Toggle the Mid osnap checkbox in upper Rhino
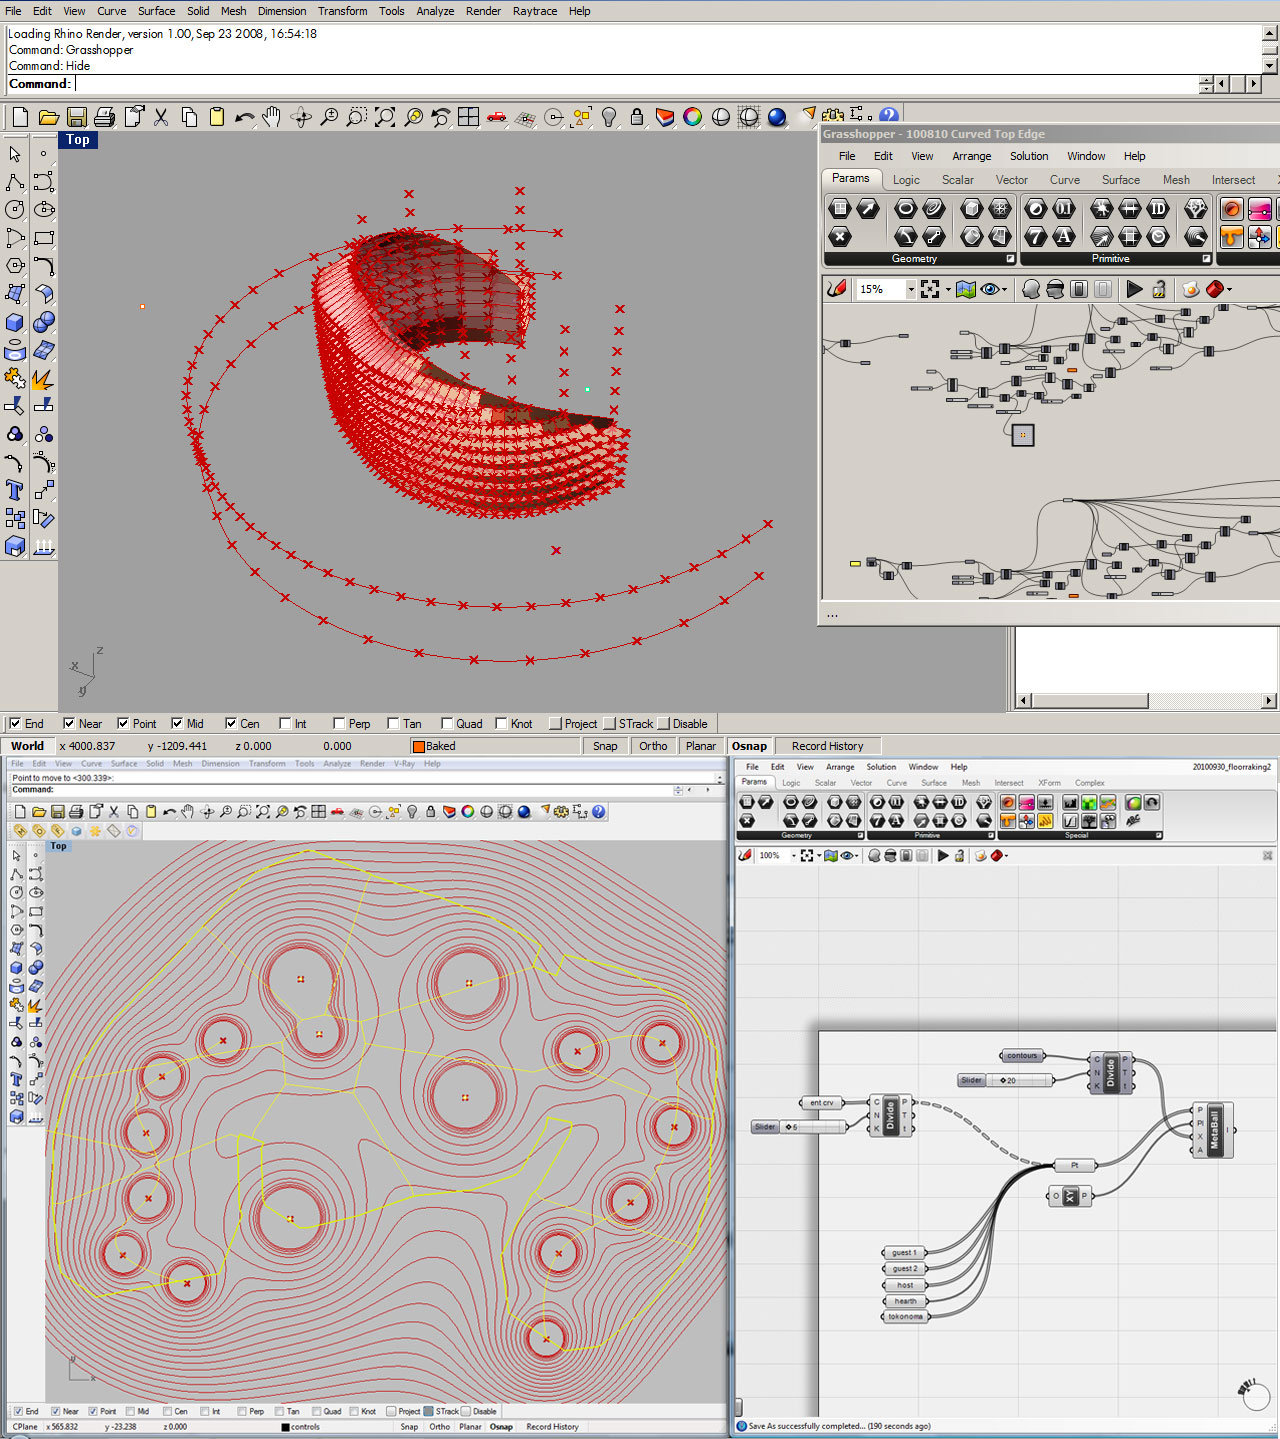Image resolution: width=1280 pixels, height=1439 pixels. click(x=177, y=724)
